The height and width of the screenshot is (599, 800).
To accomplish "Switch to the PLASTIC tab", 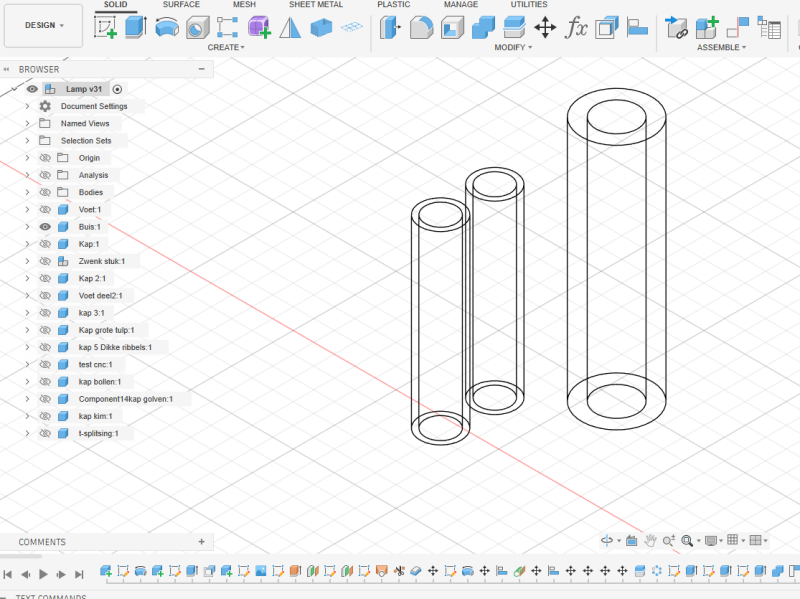I will click(393, 5).
